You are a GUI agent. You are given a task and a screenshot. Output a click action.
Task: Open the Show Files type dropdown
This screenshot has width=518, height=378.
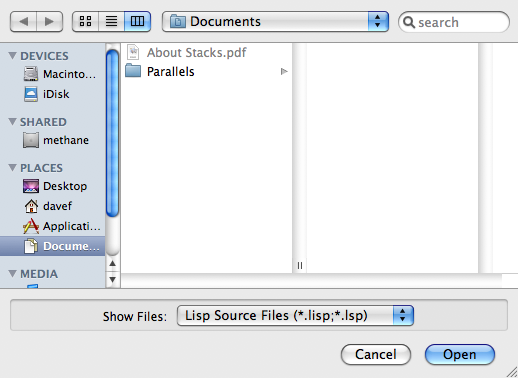click(x=295, y=315)
